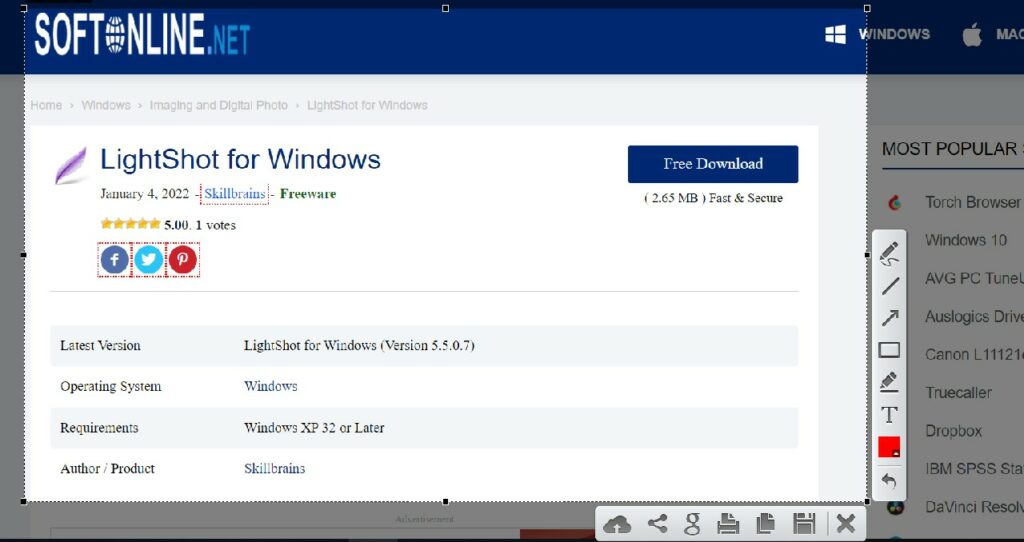Viewport: 1024px width, 542px height.
Task: Open Auslogics Driver popular item
Action: click(974, 317)
